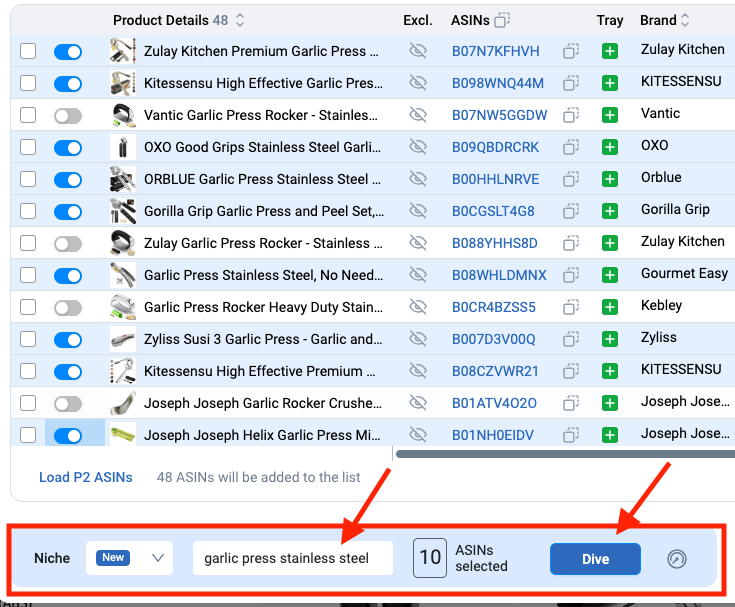This screenshot has height=607, width=735.
Task: Tick checkbox for Joseph Joseph Helix Garlic Press
Action: pos(28,435)
